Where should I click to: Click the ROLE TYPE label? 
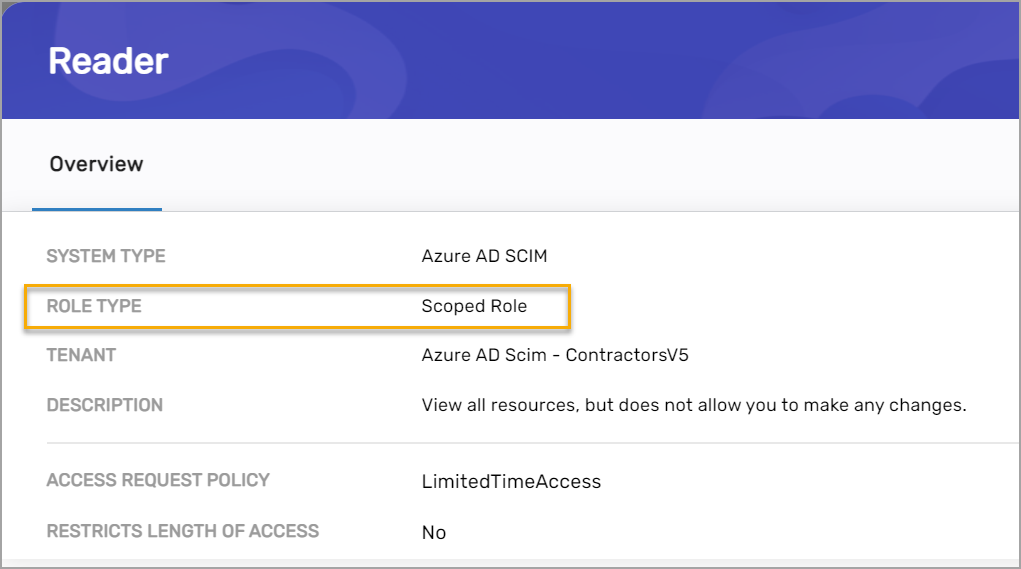[94, 306]
